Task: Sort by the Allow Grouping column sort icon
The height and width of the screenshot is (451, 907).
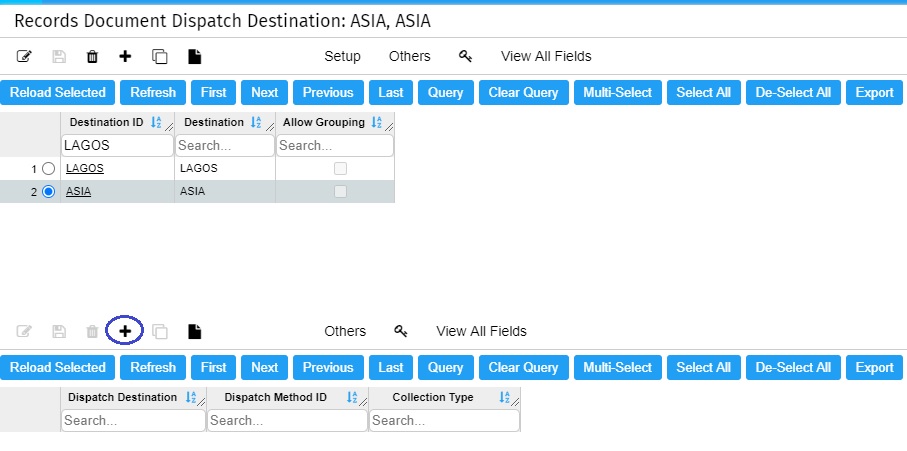Action: 377,122
